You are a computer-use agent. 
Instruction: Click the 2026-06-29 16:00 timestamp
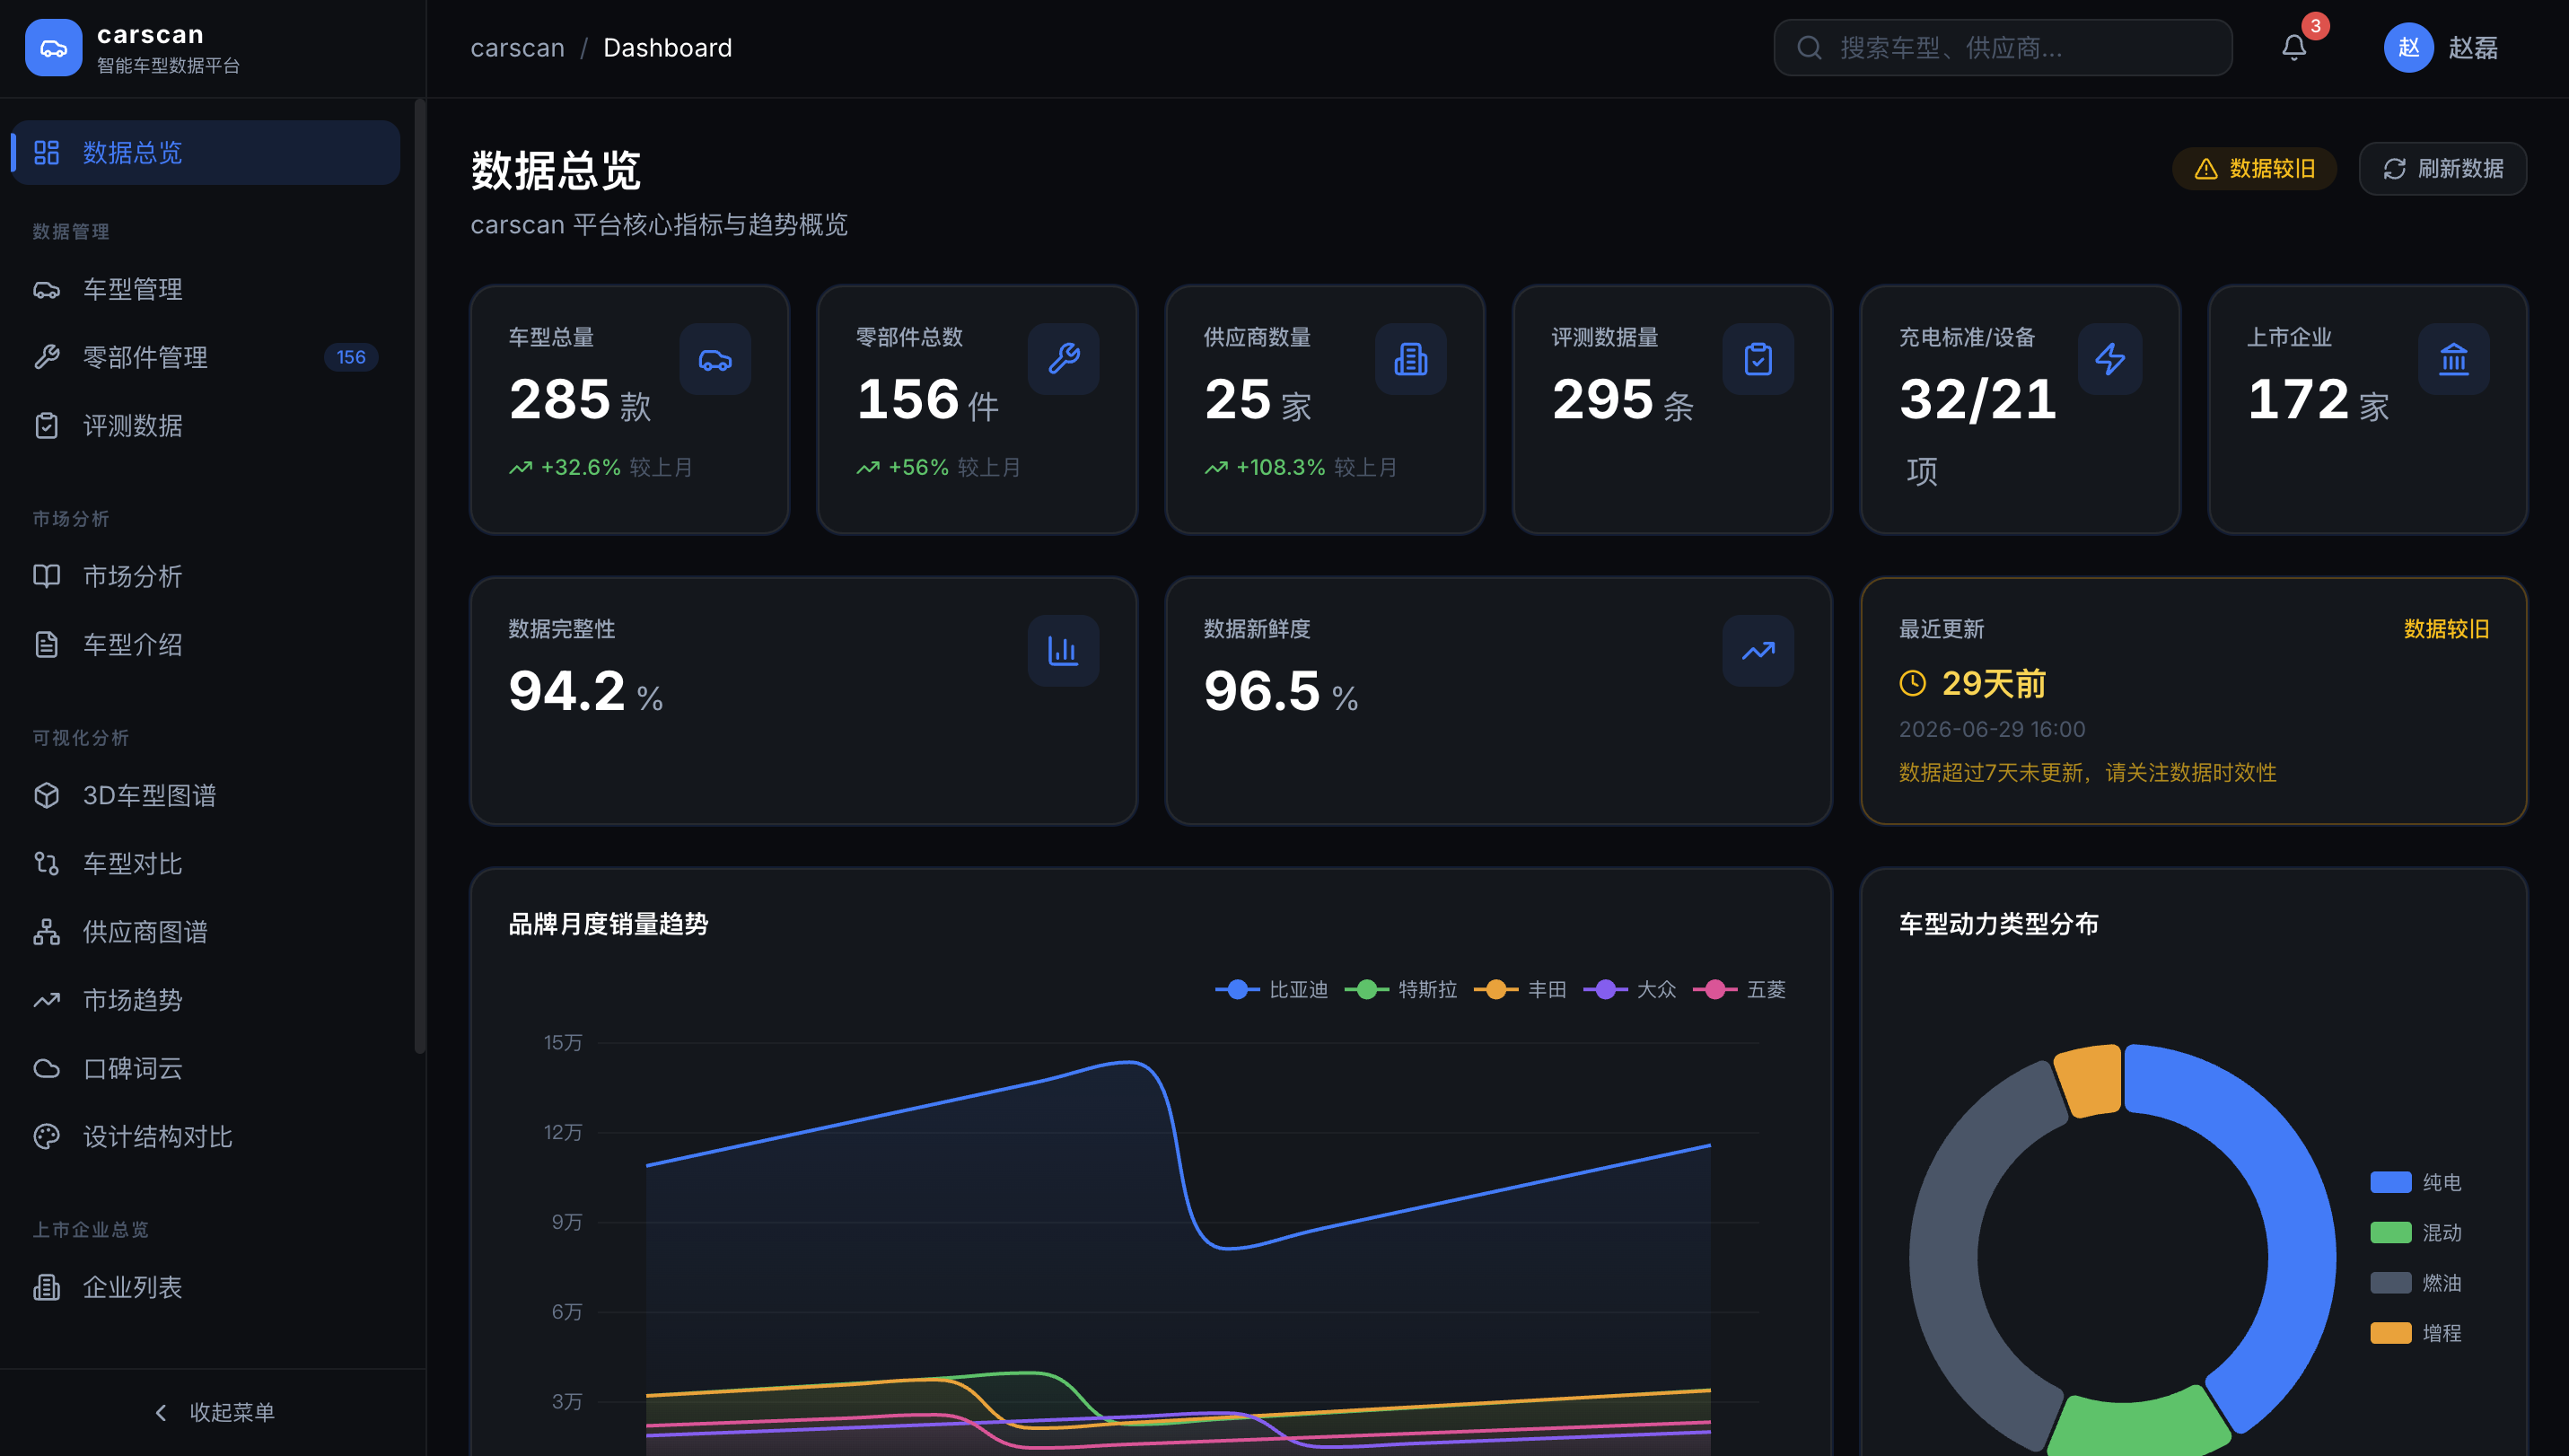point(1992,729)
